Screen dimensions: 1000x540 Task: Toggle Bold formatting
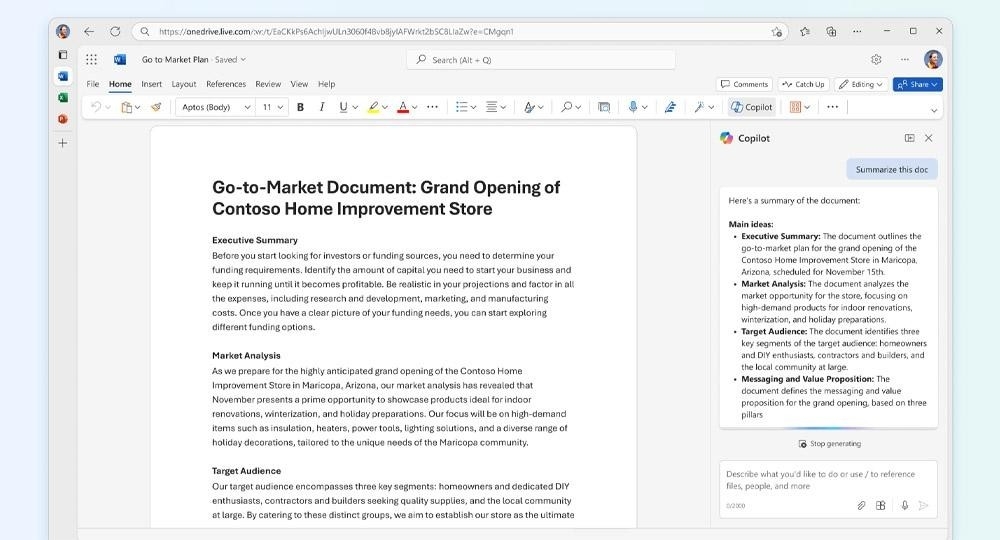pos(300,107)
